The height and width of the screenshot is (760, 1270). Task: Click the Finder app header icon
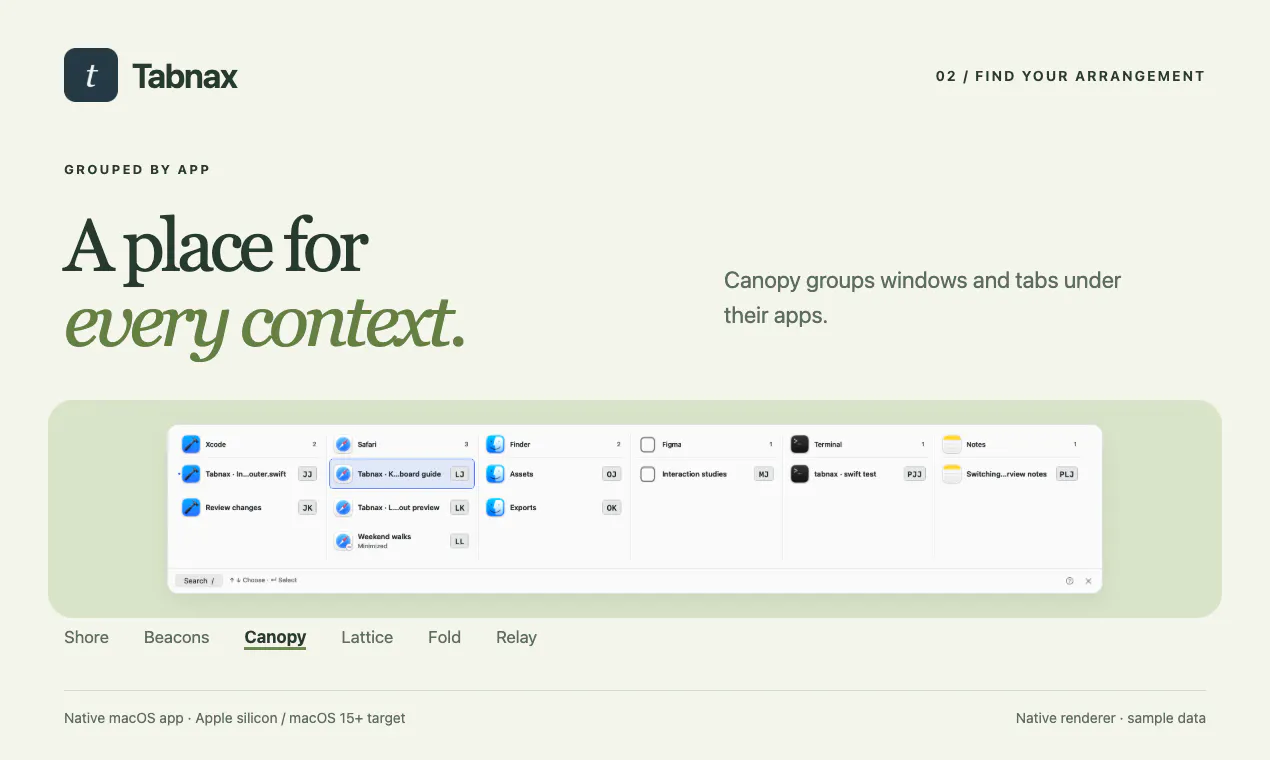click(x=495, y=444)
